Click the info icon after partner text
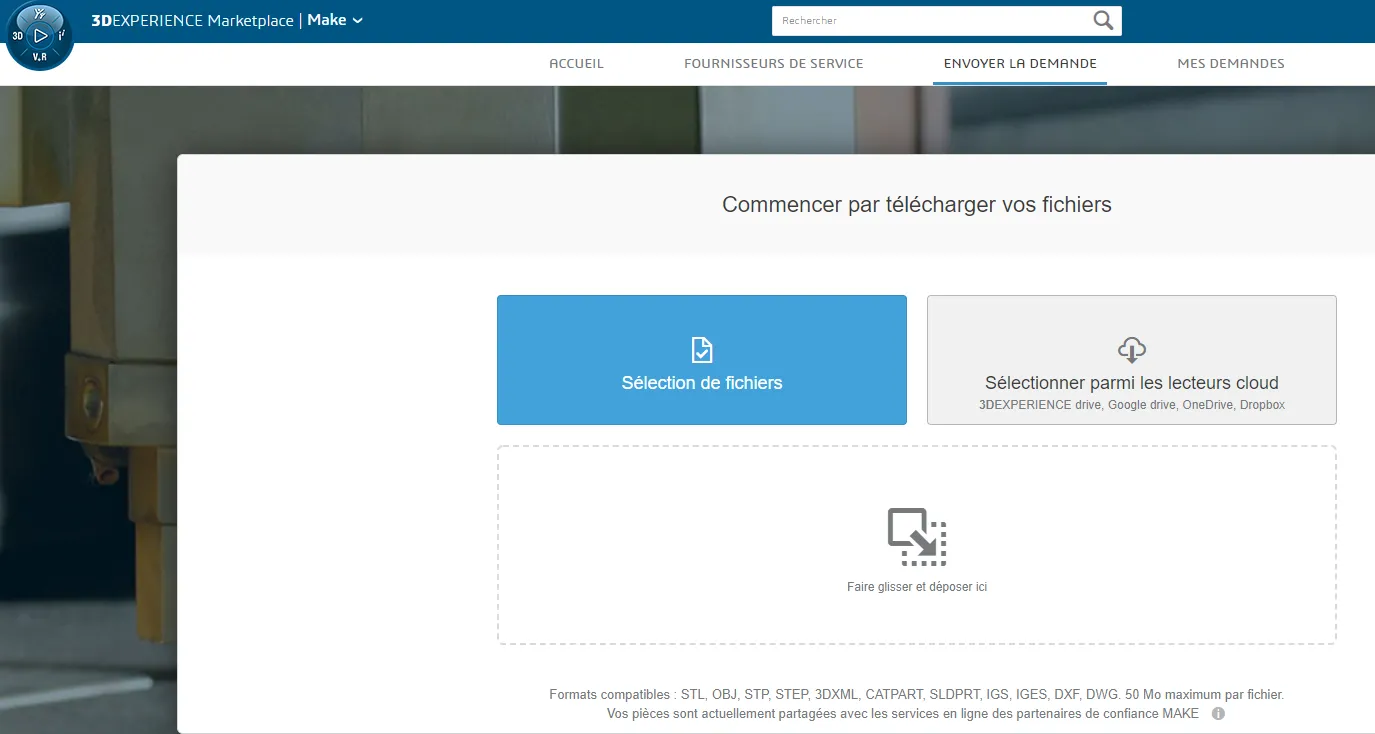Screen dimensions: 1375x734 (x=1218, y=714)
